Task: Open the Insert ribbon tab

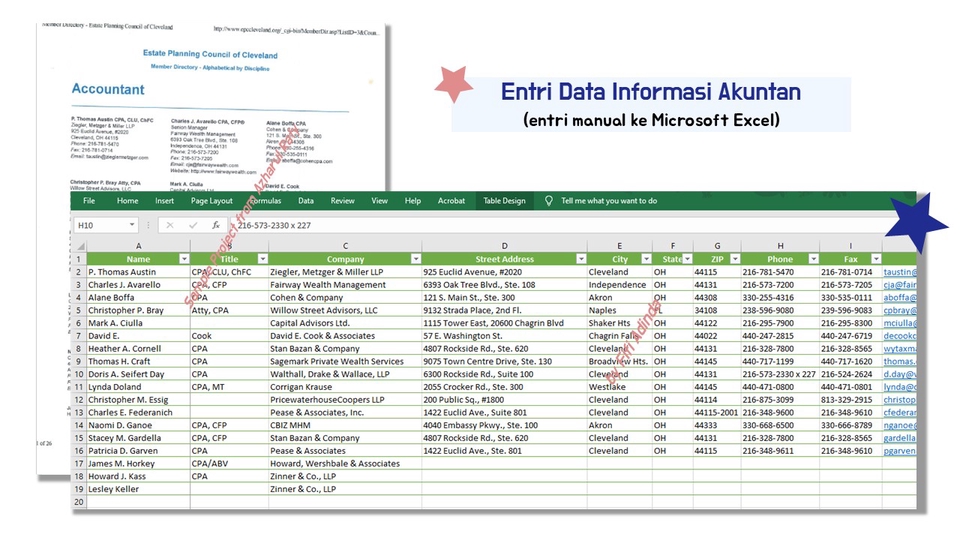Action: [164, 201]
